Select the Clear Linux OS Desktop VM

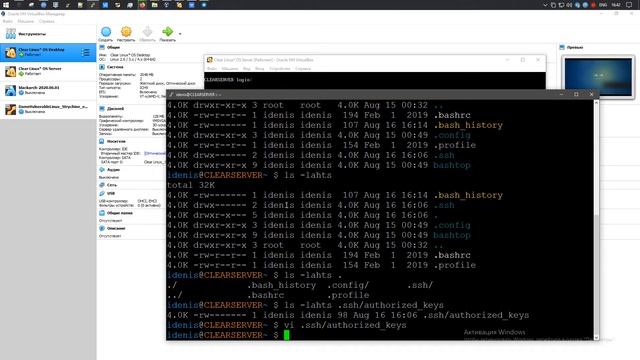click(x=48, y=52)
